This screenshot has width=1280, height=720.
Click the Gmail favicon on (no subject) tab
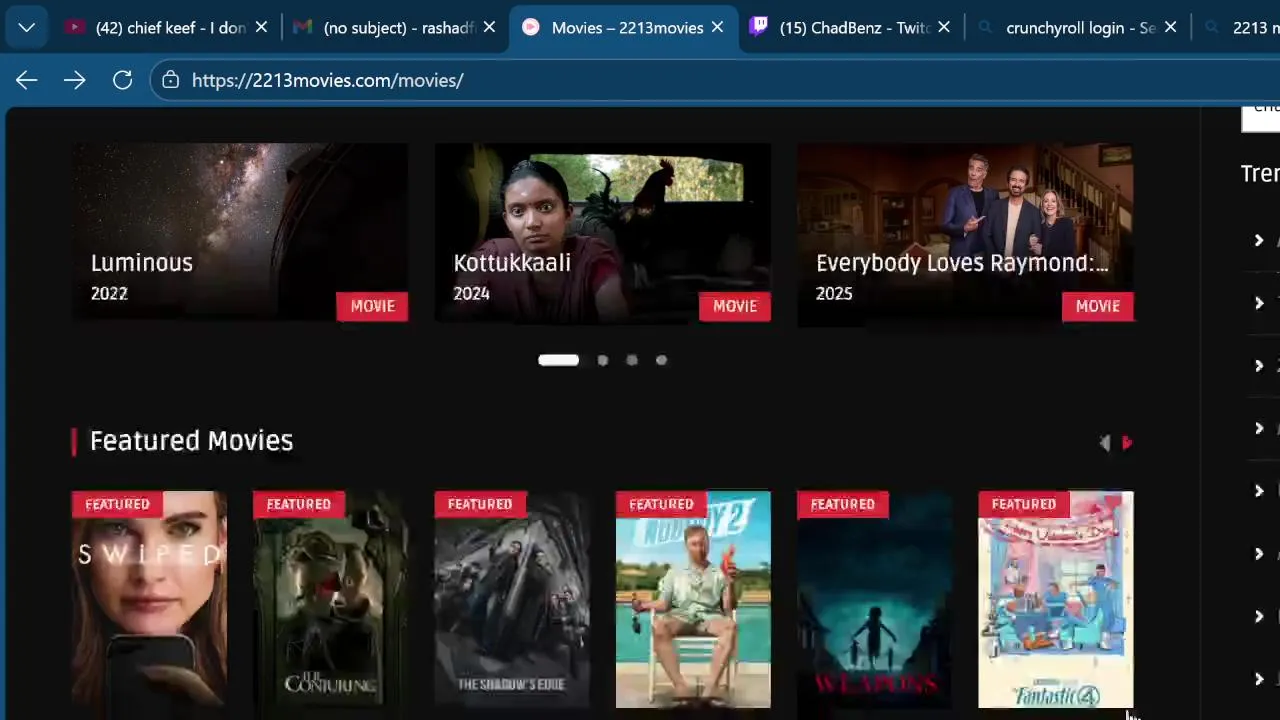tap(302, 28)
